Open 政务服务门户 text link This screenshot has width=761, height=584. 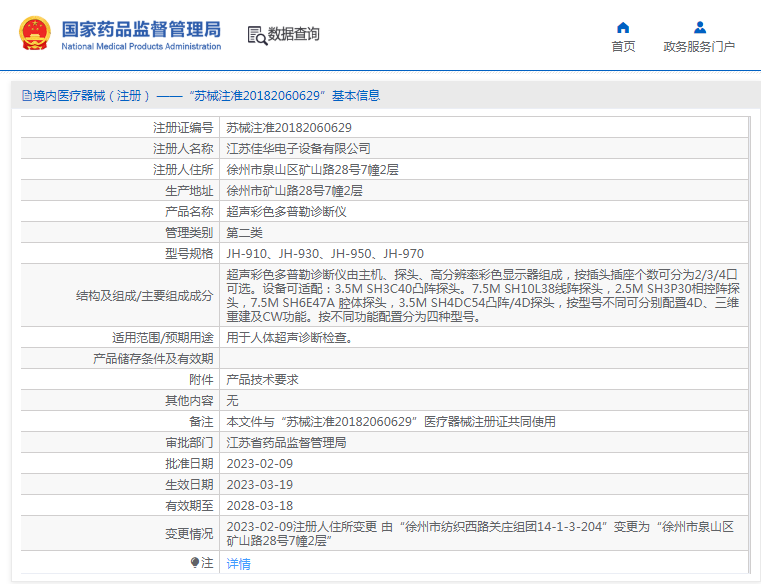pyautogui.click(x=699, y=47)
